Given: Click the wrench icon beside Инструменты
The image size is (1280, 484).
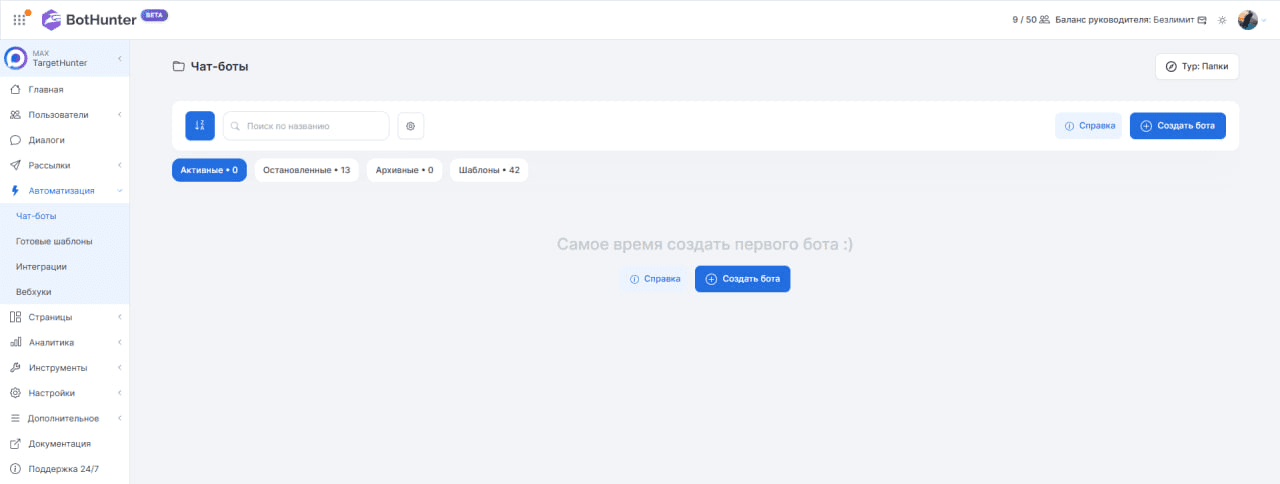Looking at the screenshot, I should pos(15,367).
